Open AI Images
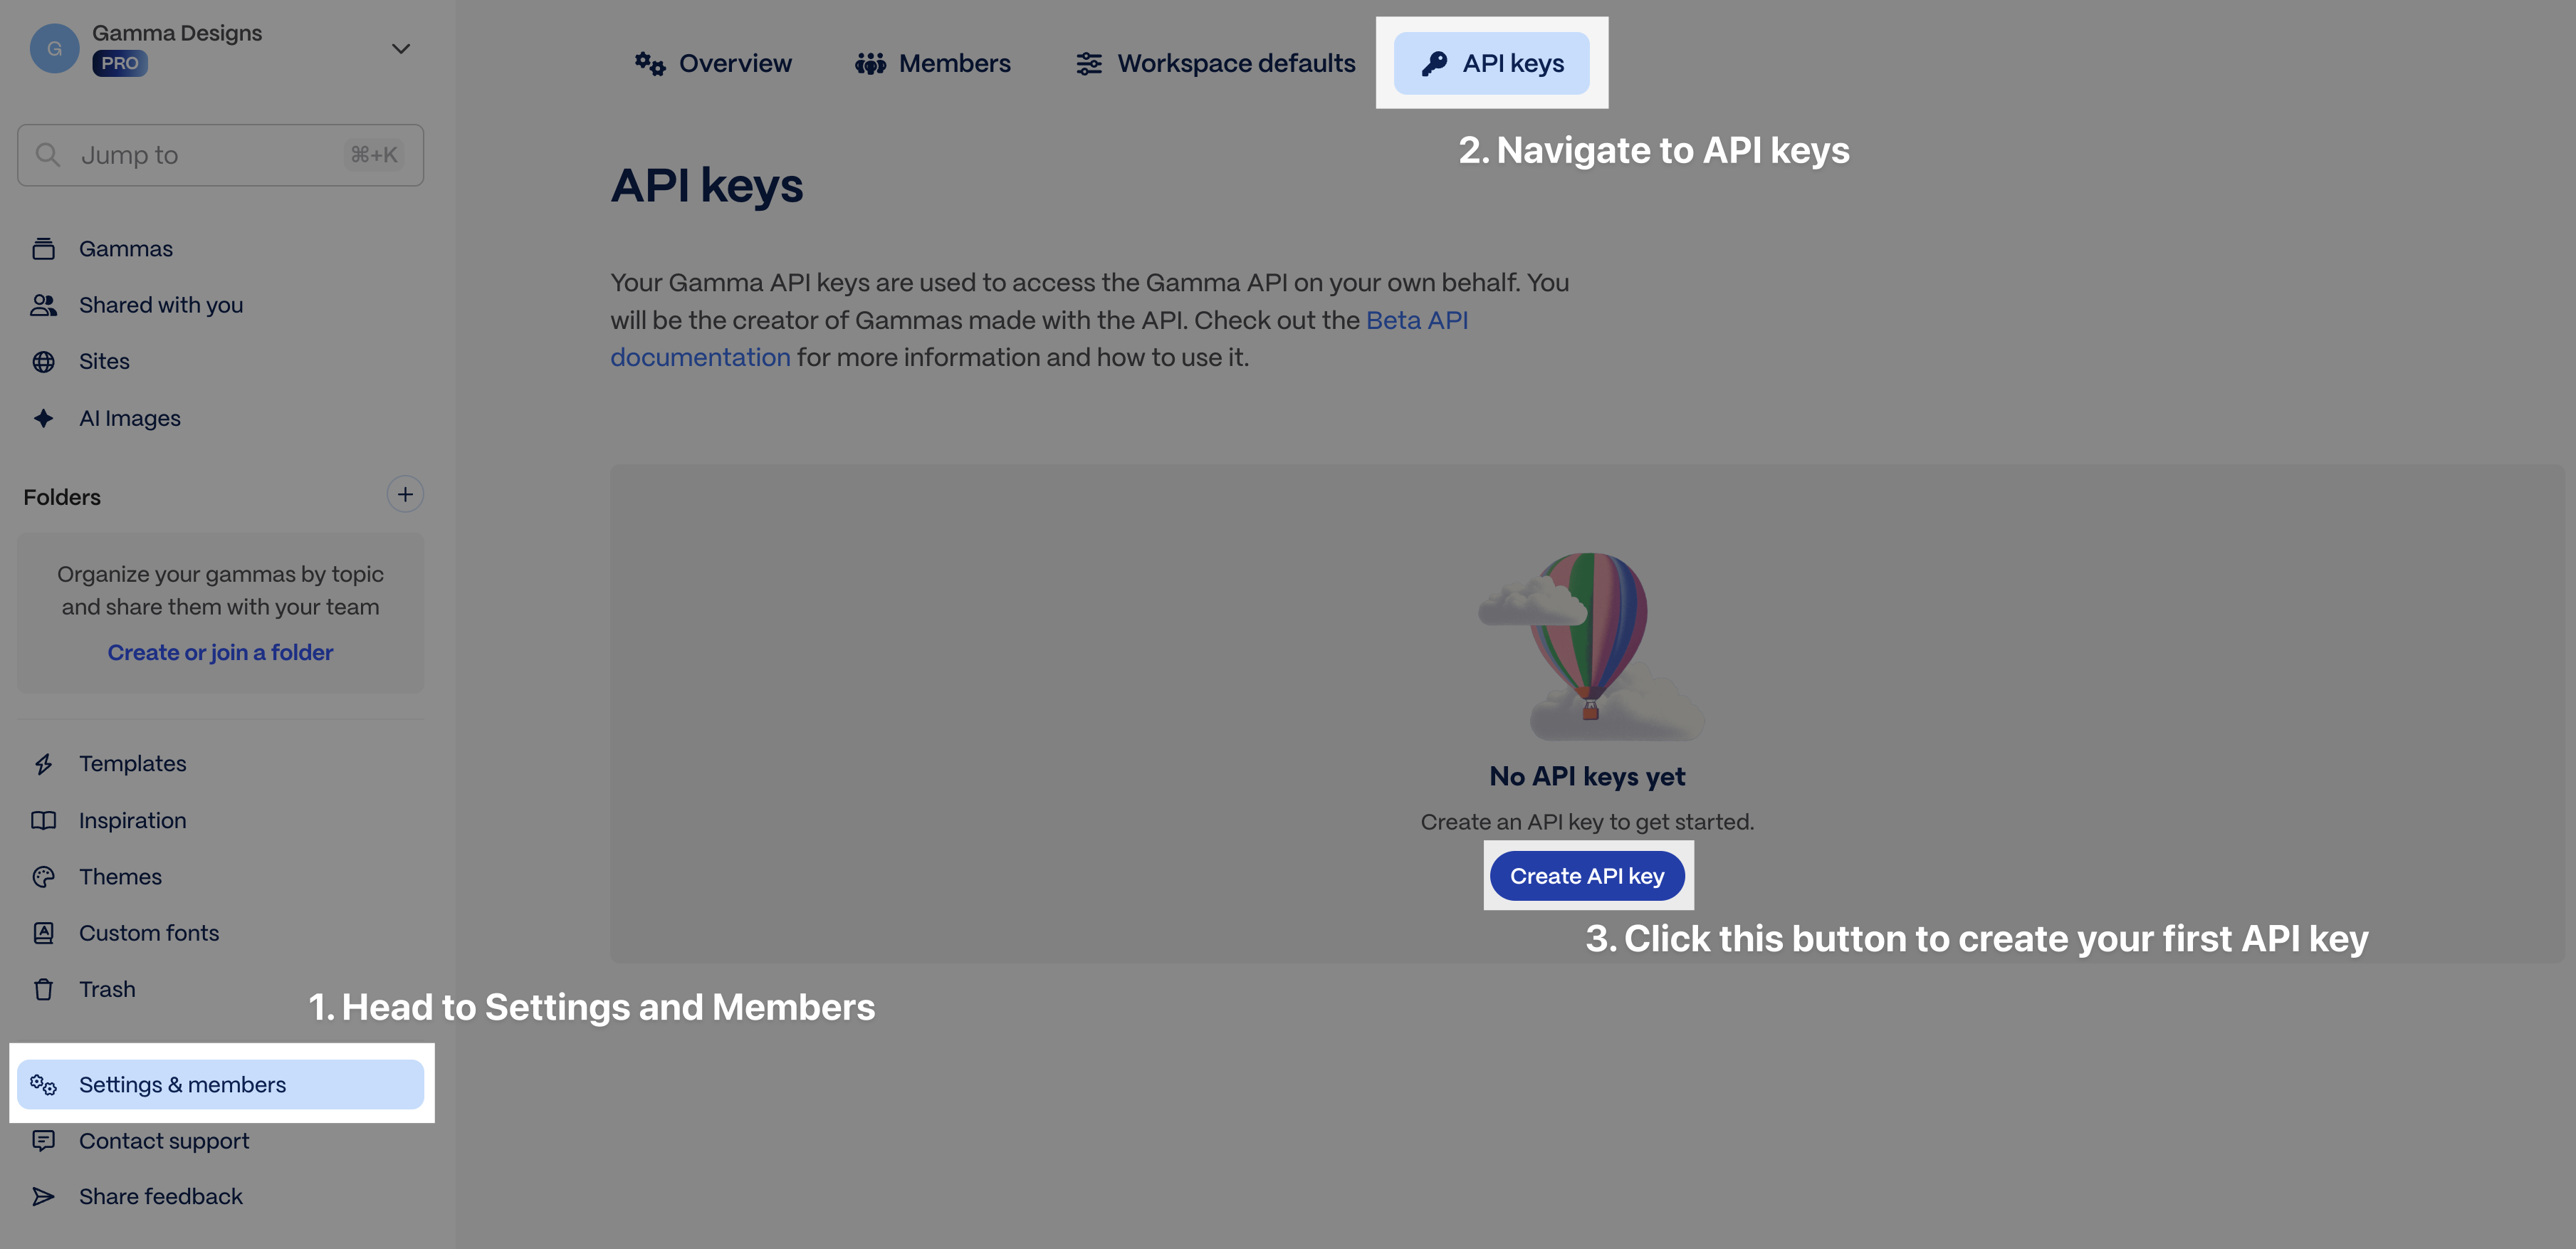2576x1249 pixels. [129, 418]
